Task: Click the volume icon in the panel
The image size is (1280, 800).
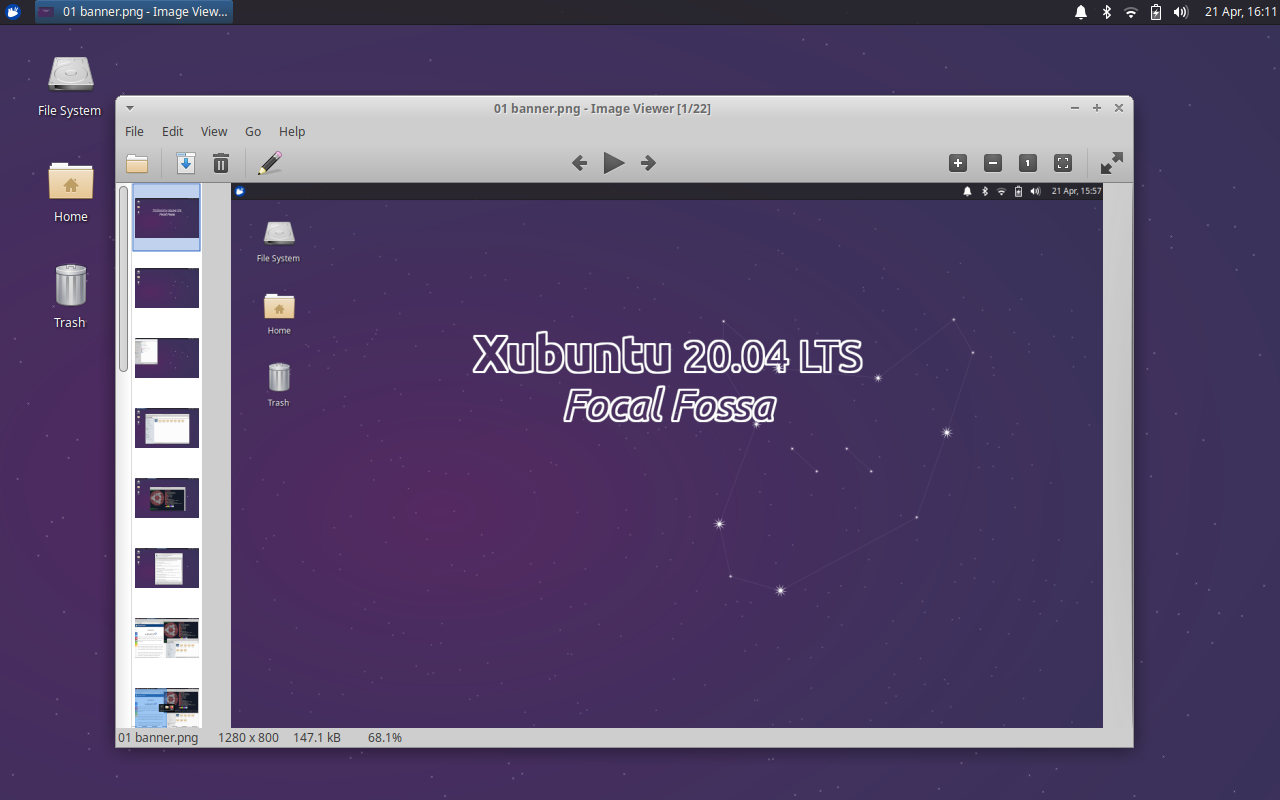Action: click(1181, 12)
